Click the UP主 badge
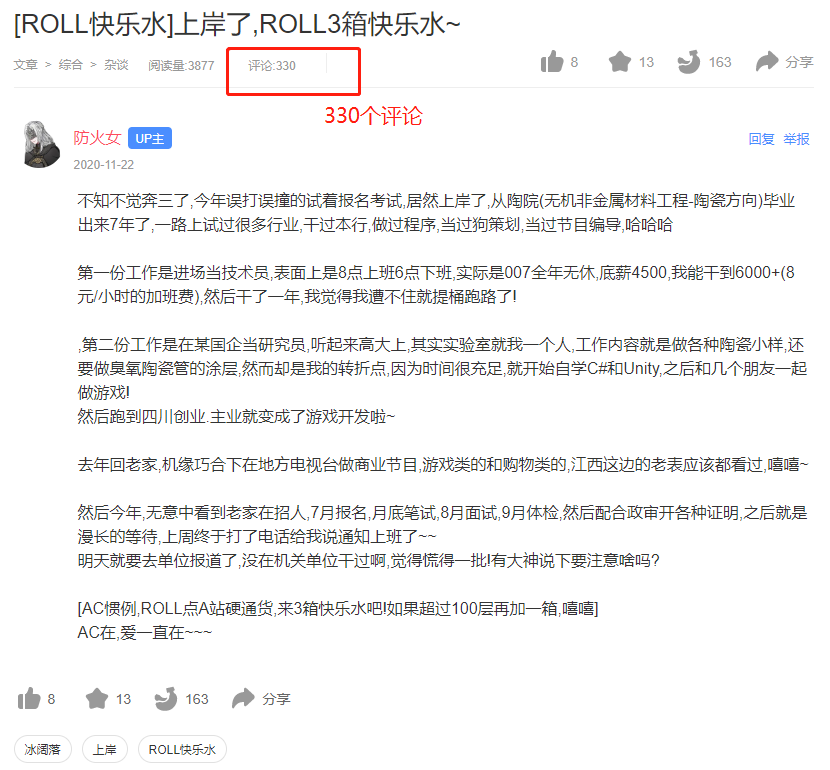The height and width of the screenshot is (770, 830). (x=150, y=138)
